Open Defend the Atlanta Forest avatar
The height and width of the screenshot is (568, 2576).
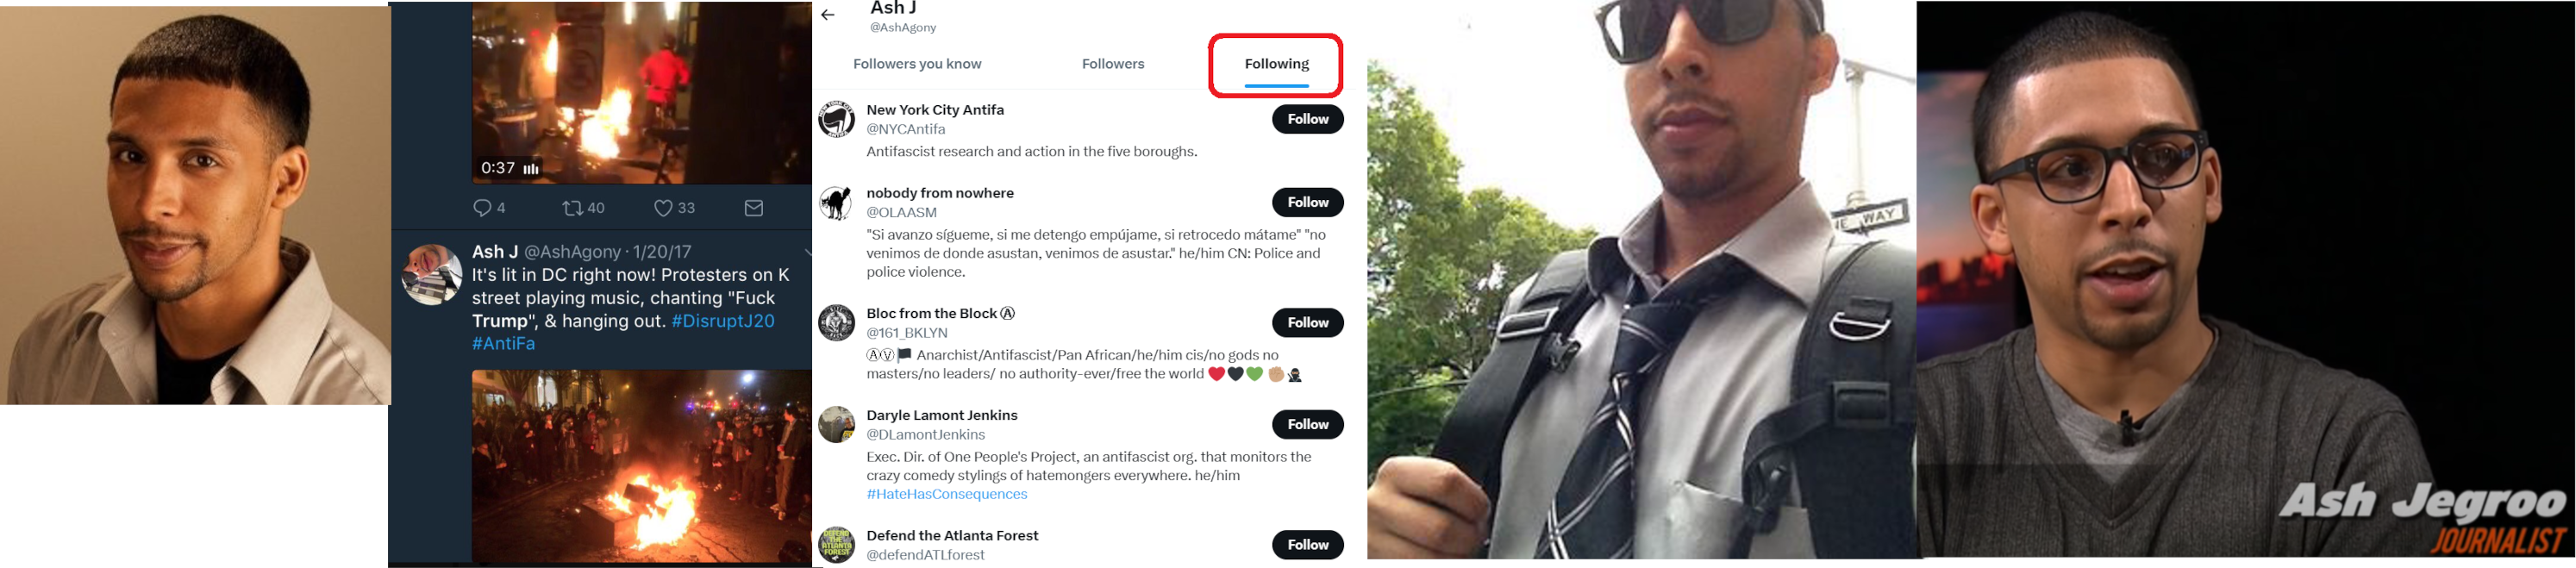[836, 545]
